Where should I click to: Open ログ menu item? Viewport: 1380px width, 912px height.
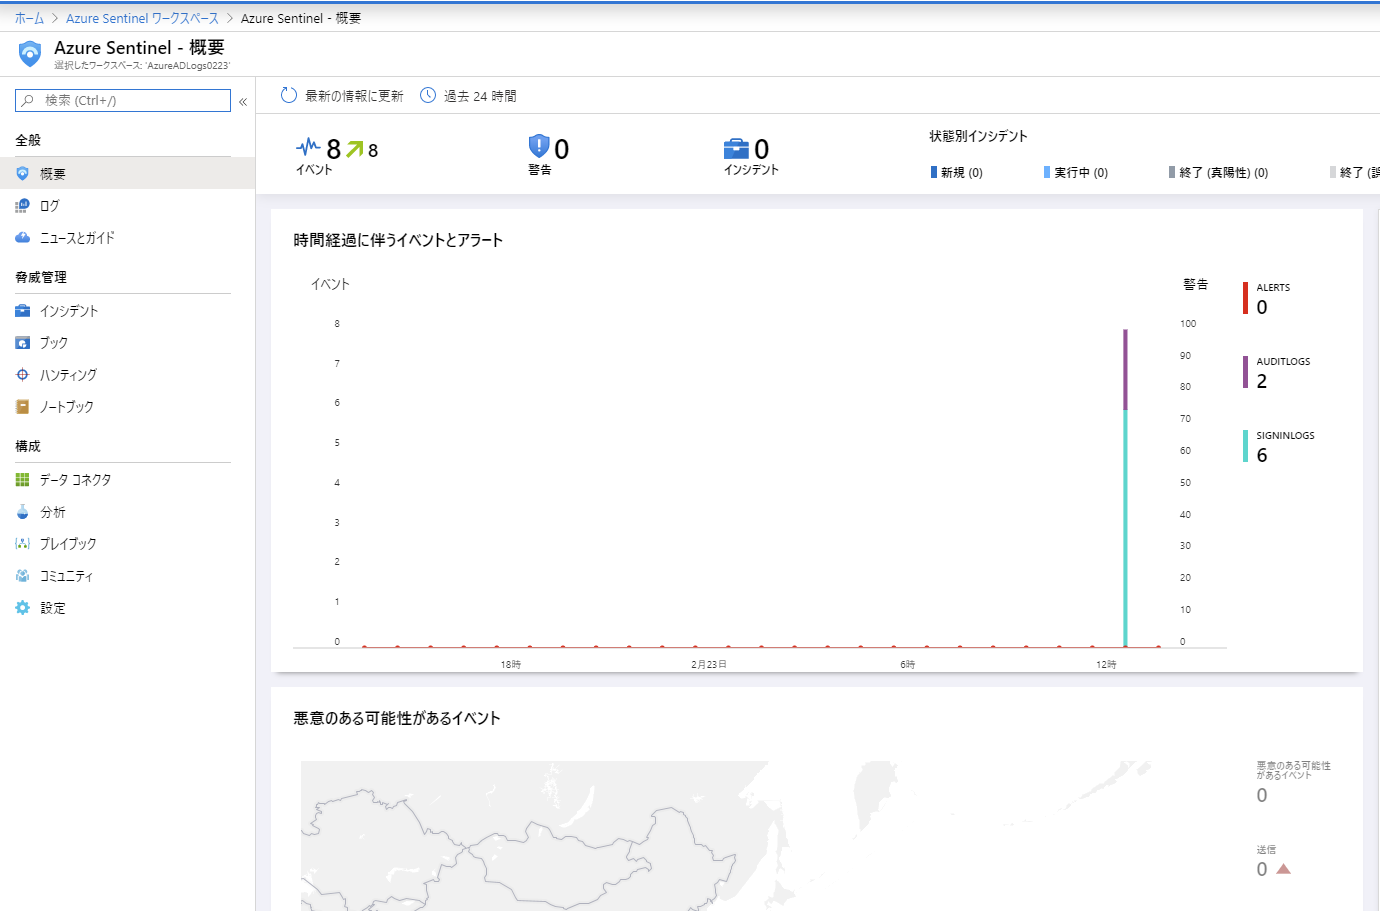click(127, 206)
